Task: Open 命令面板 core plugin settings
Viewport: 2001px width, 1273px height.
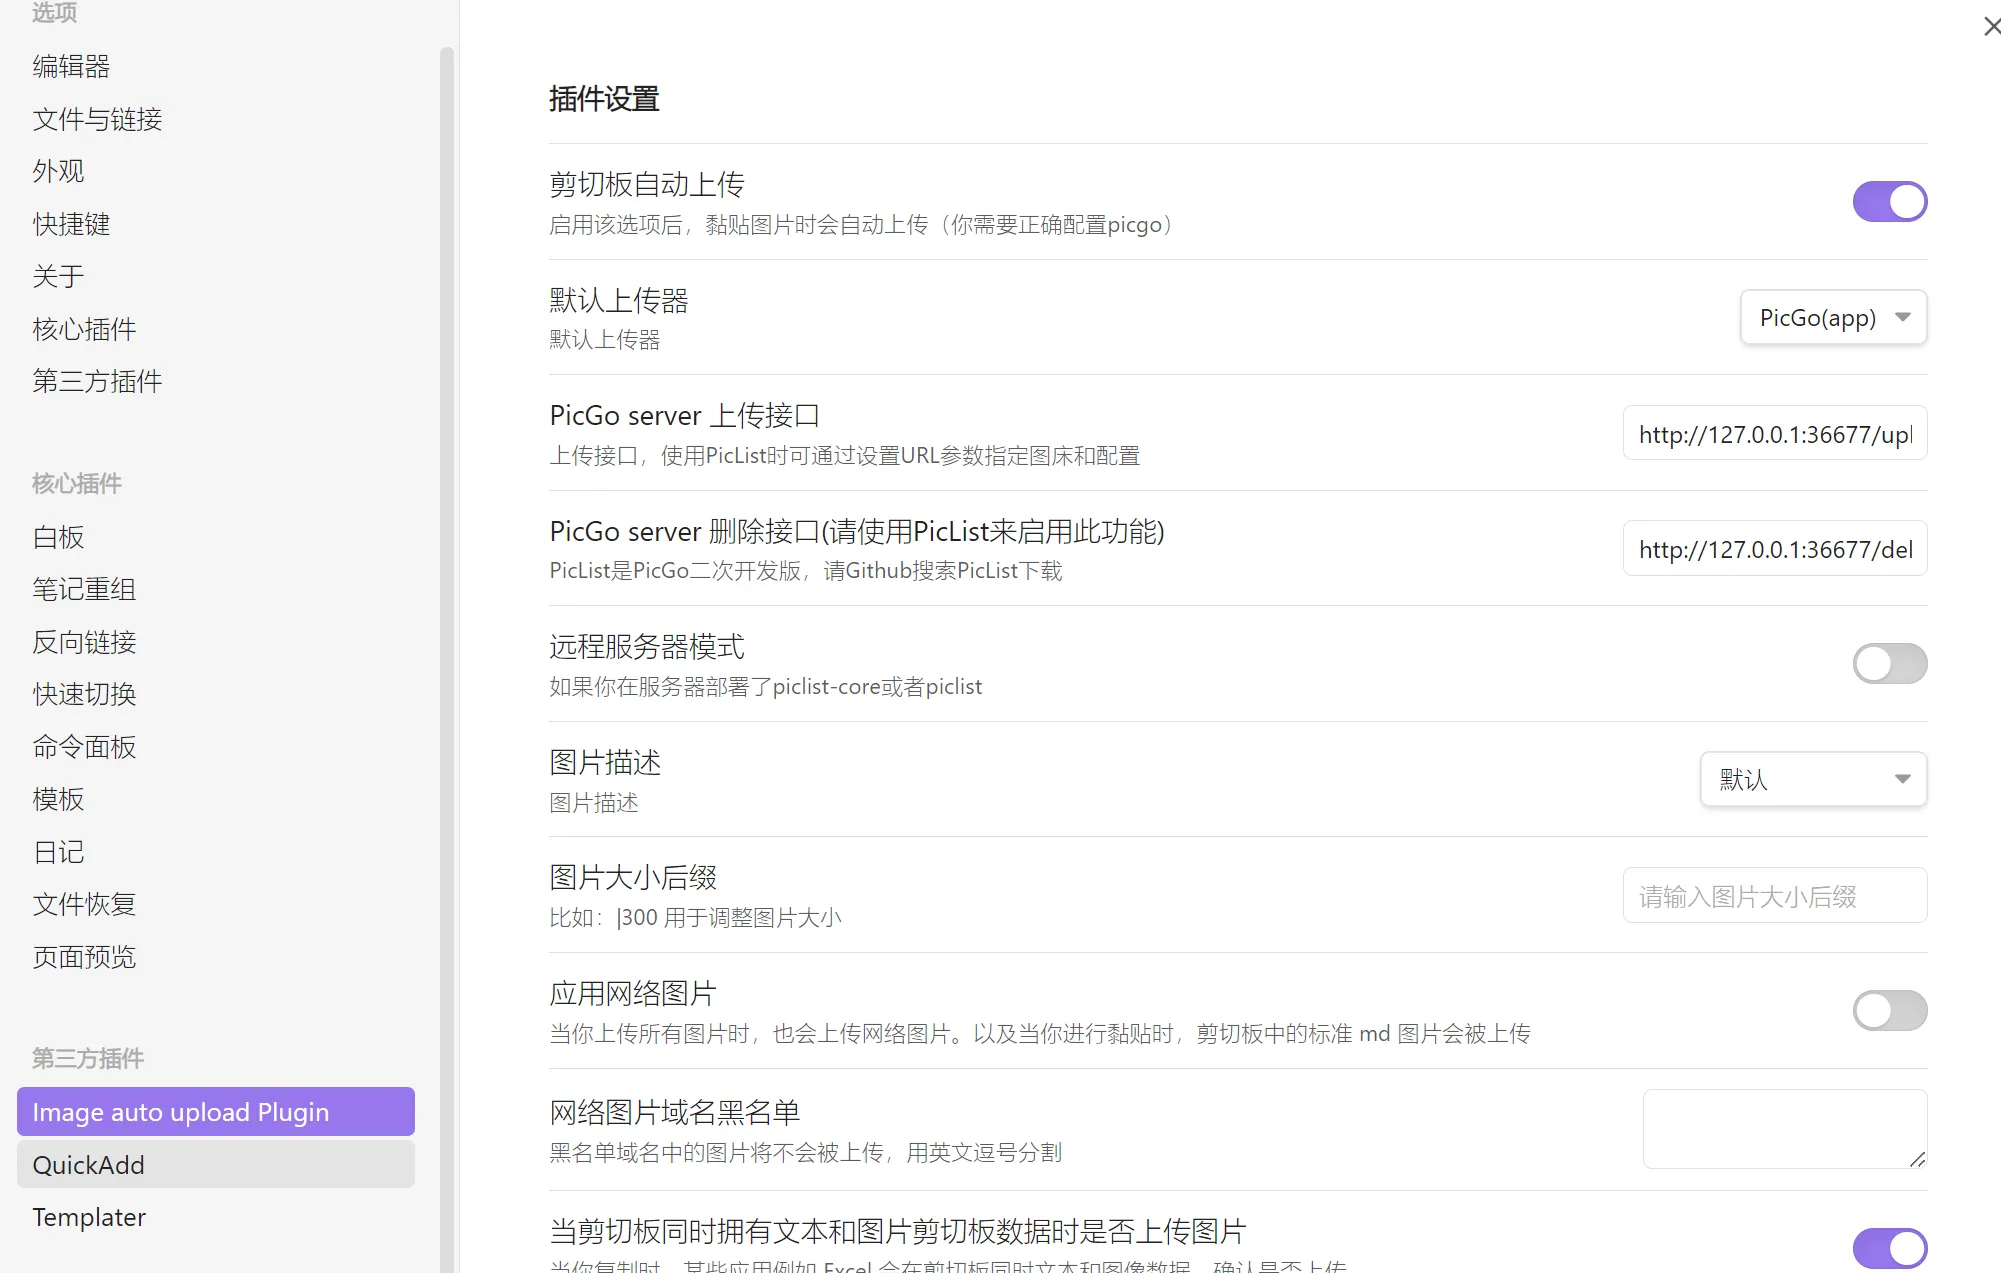Action: [x=84, y=747]
